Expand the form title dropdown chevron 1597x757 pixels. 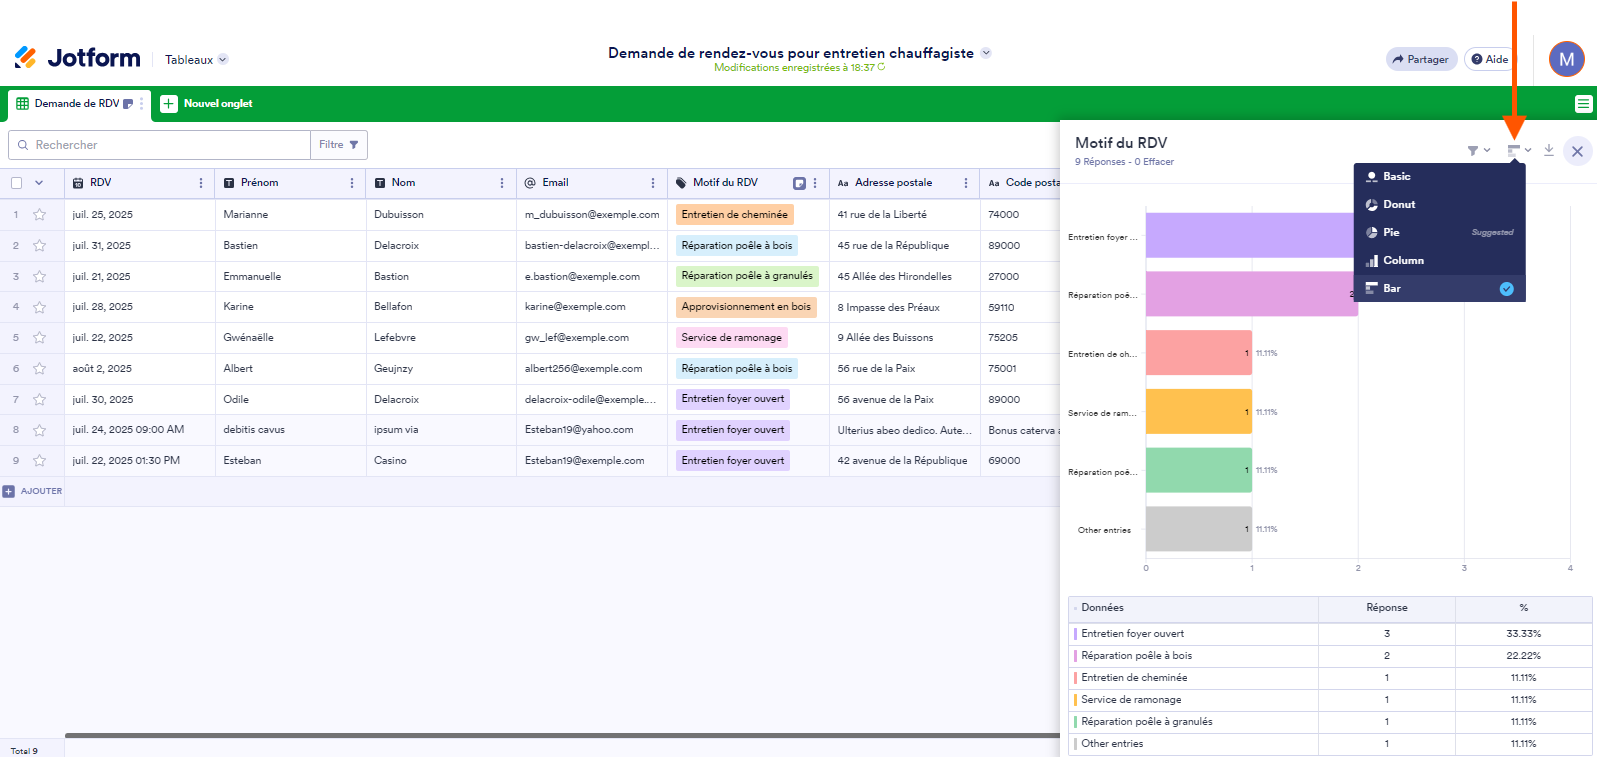tap(986, 53)
